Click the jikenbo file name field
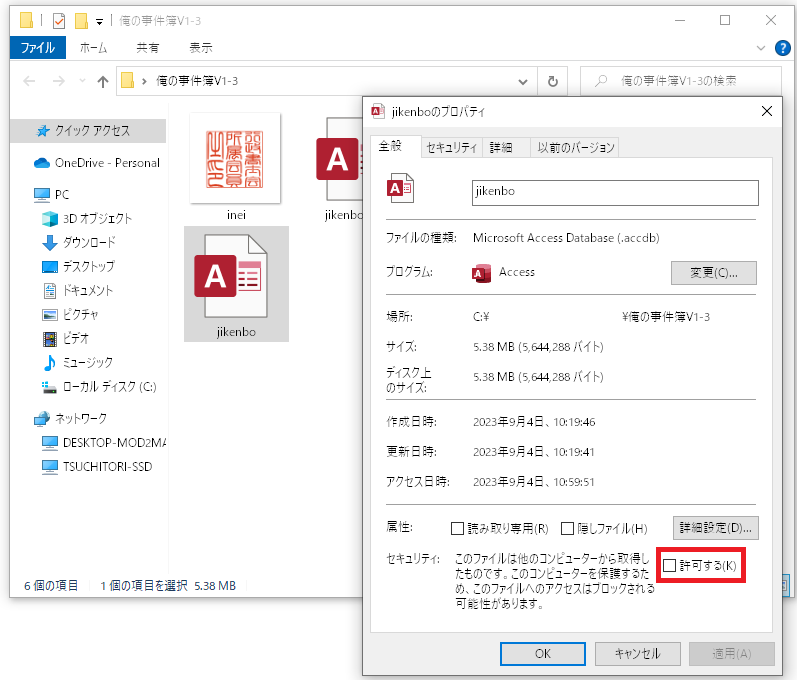The height and width of the screenshot is (680, 797). [614, 192]
